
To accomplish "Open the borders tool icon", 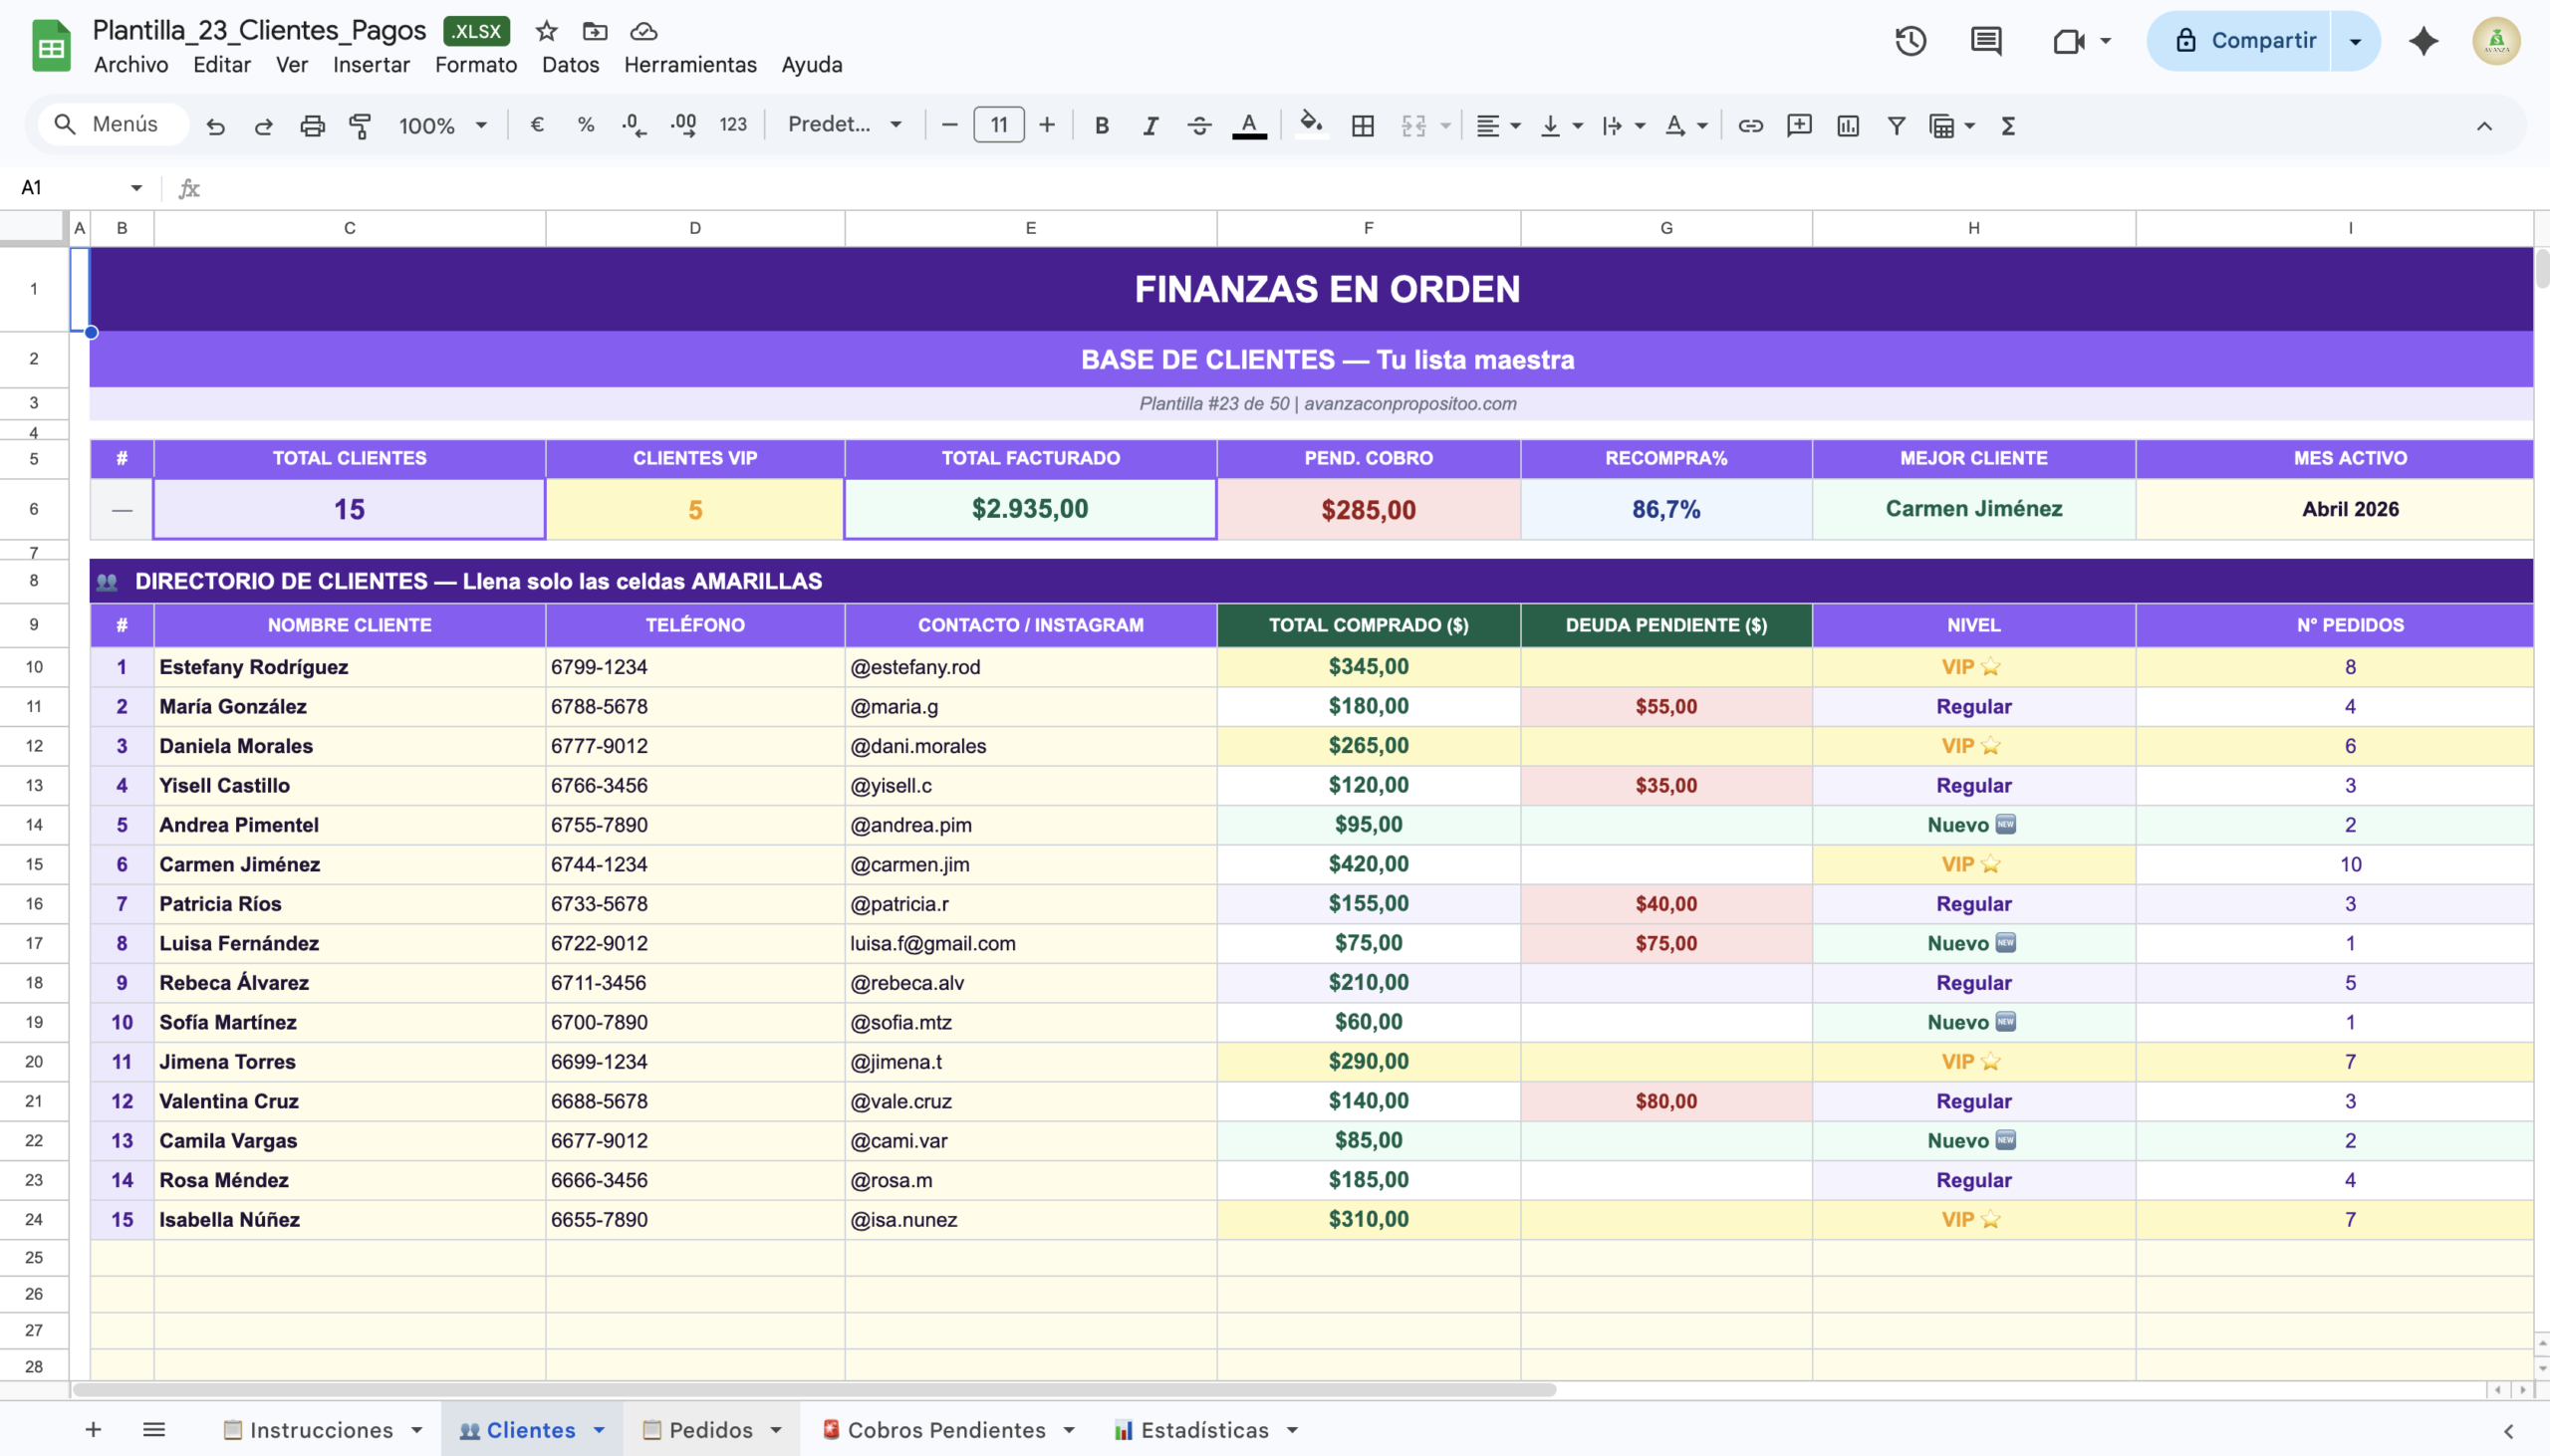I will pos(1362,125).
